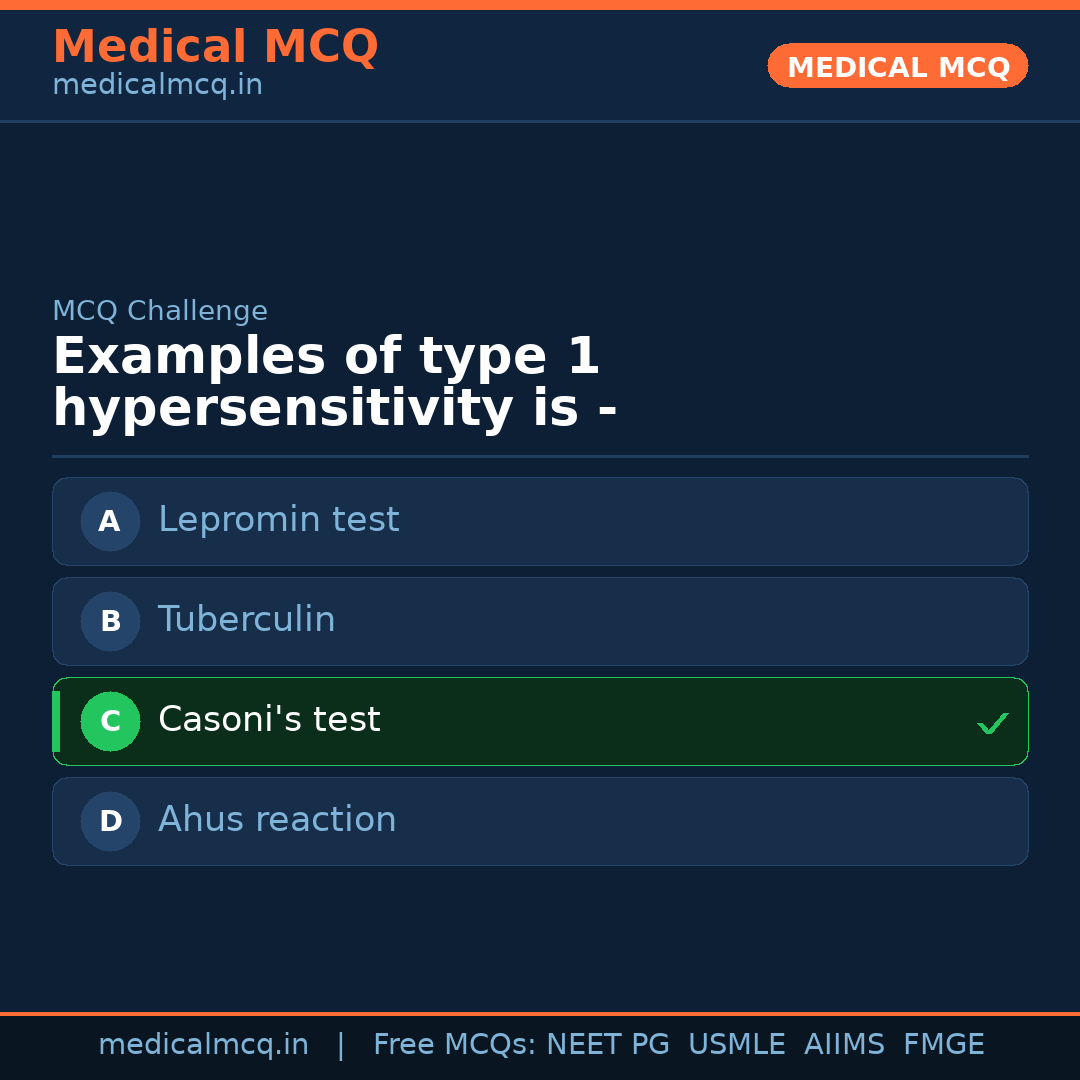
Task: Select option A Lepromin test
Action: pyautogui.click(x=540, y=521)
